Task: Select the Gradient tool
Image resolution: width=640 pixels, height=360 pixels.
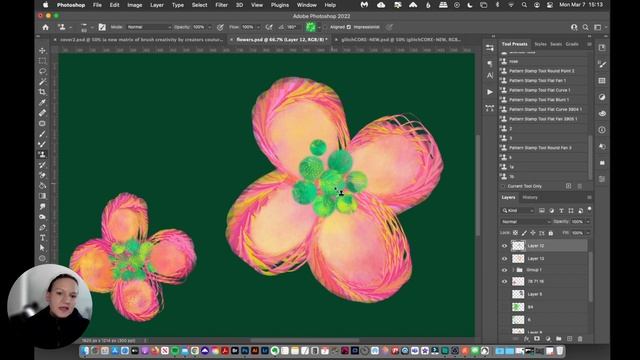Action: click(42, 196)
